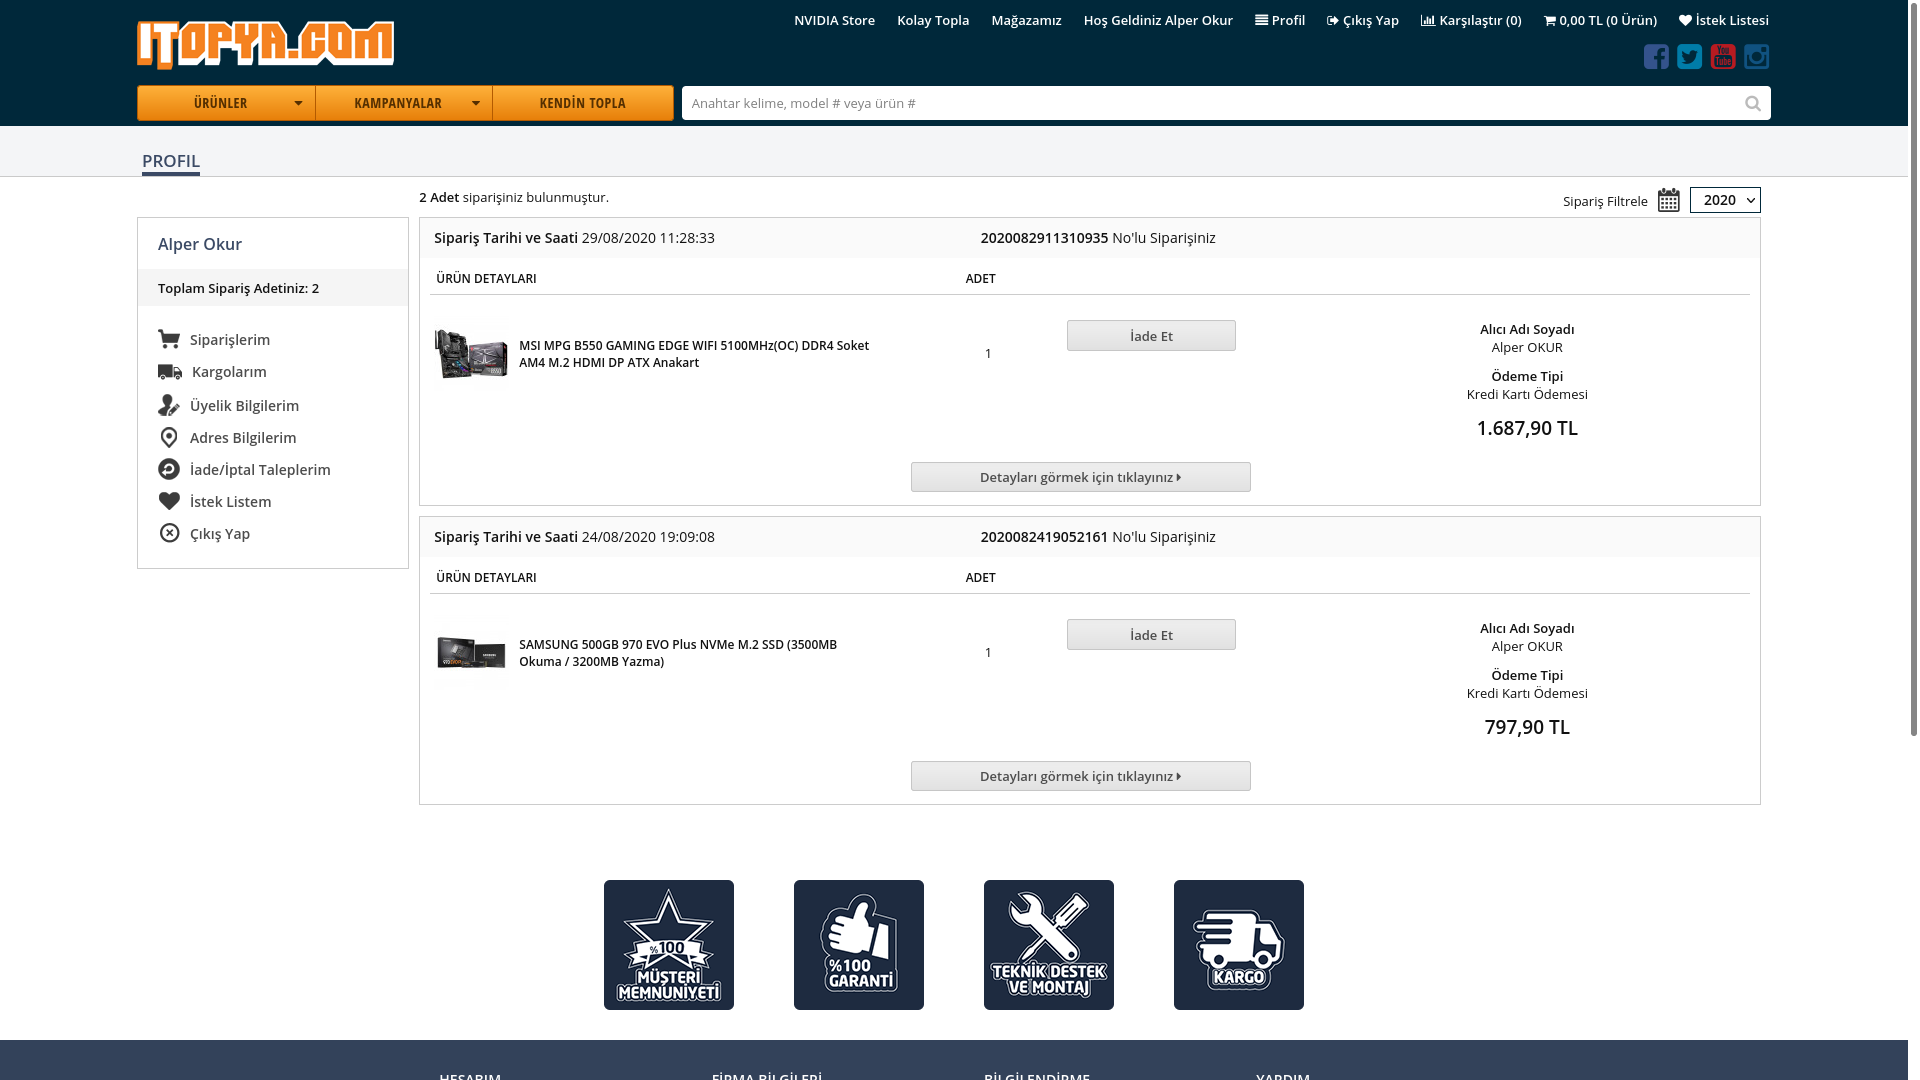Open the Instagram social icon

[1756, 57]
